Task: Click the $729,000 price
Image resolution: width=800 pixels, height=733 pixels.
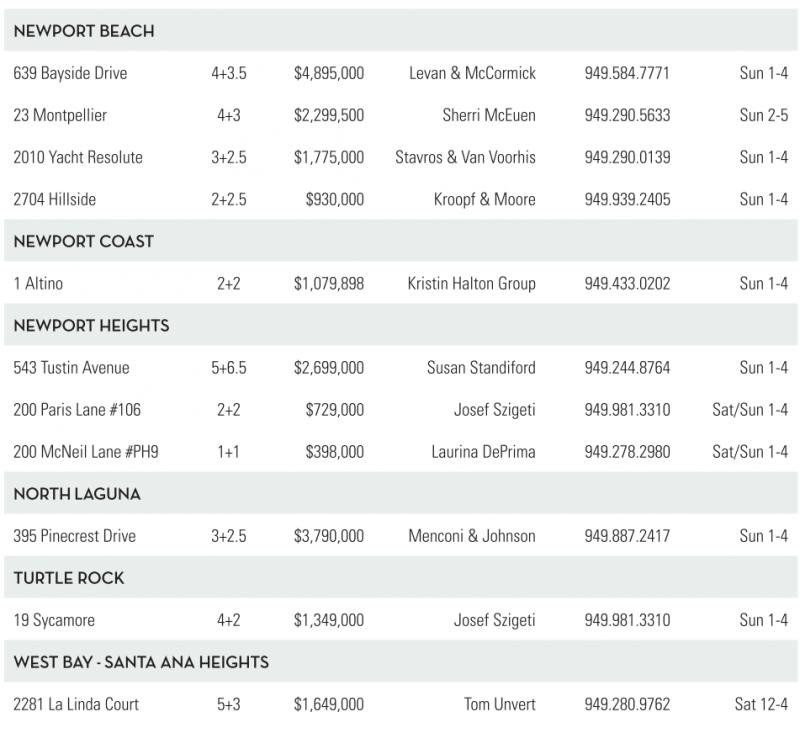Action: coord(335,410)
